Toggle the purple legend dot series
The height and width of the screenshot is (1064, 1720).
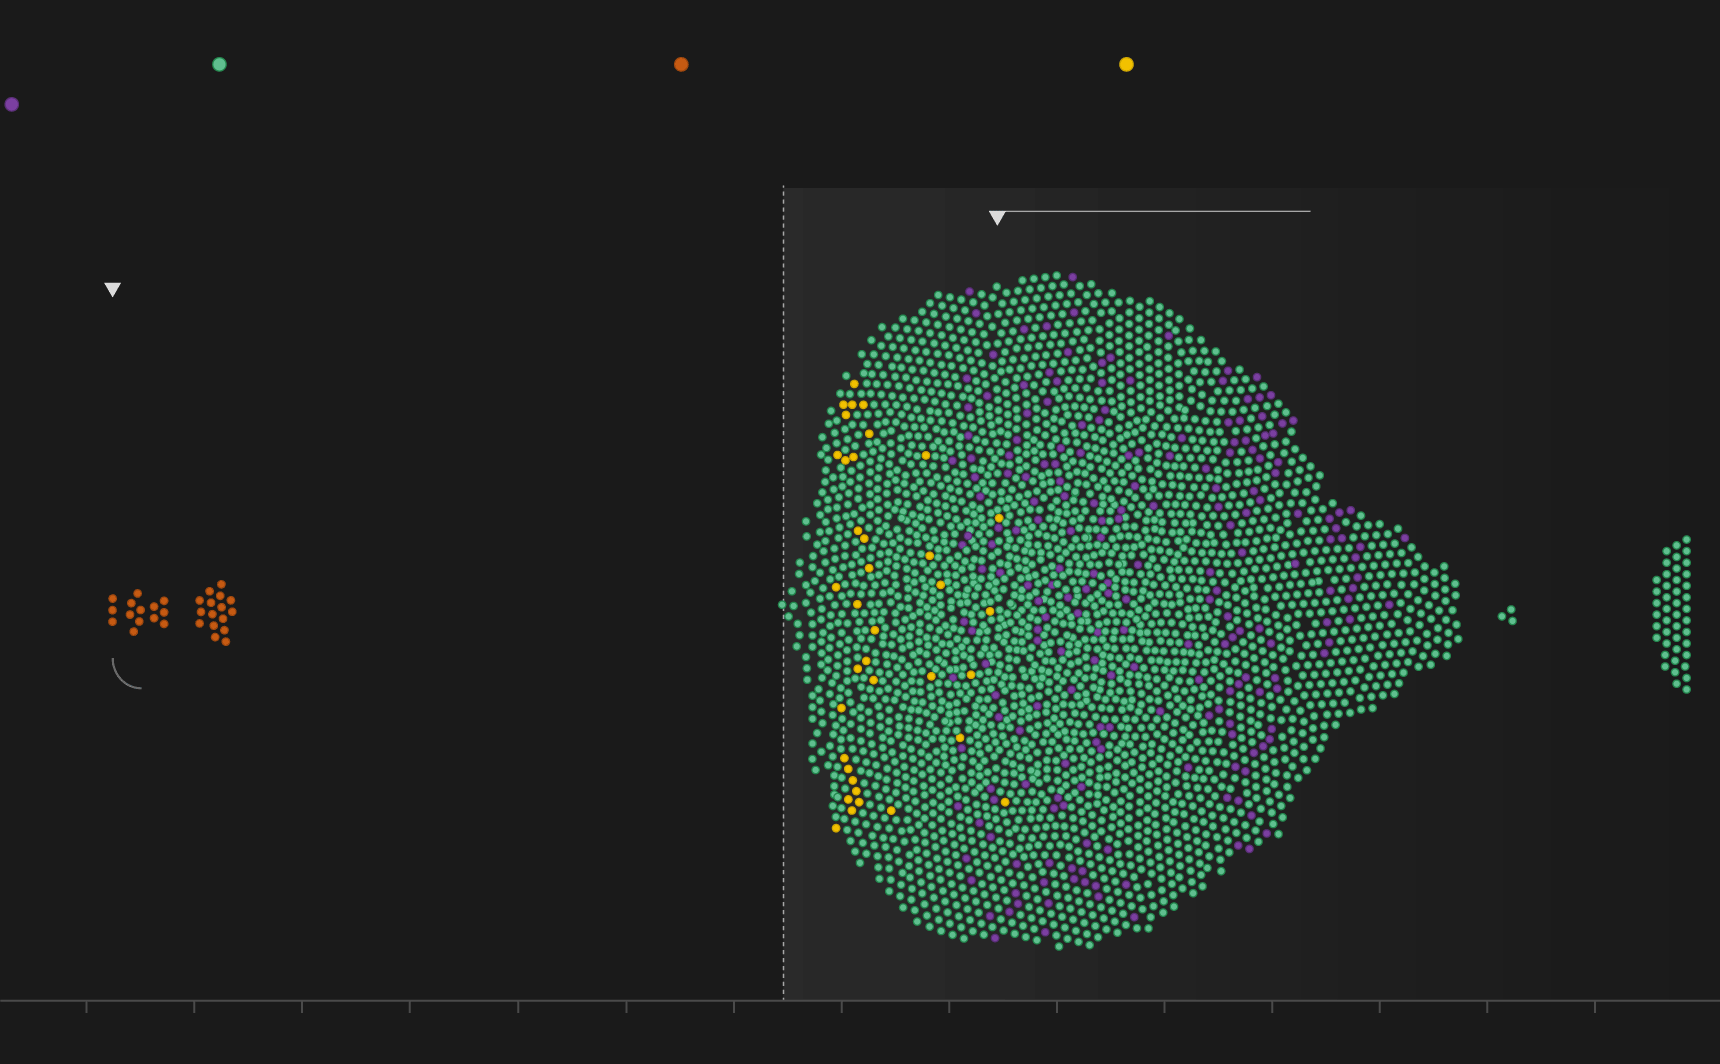(x=12, y=104)
